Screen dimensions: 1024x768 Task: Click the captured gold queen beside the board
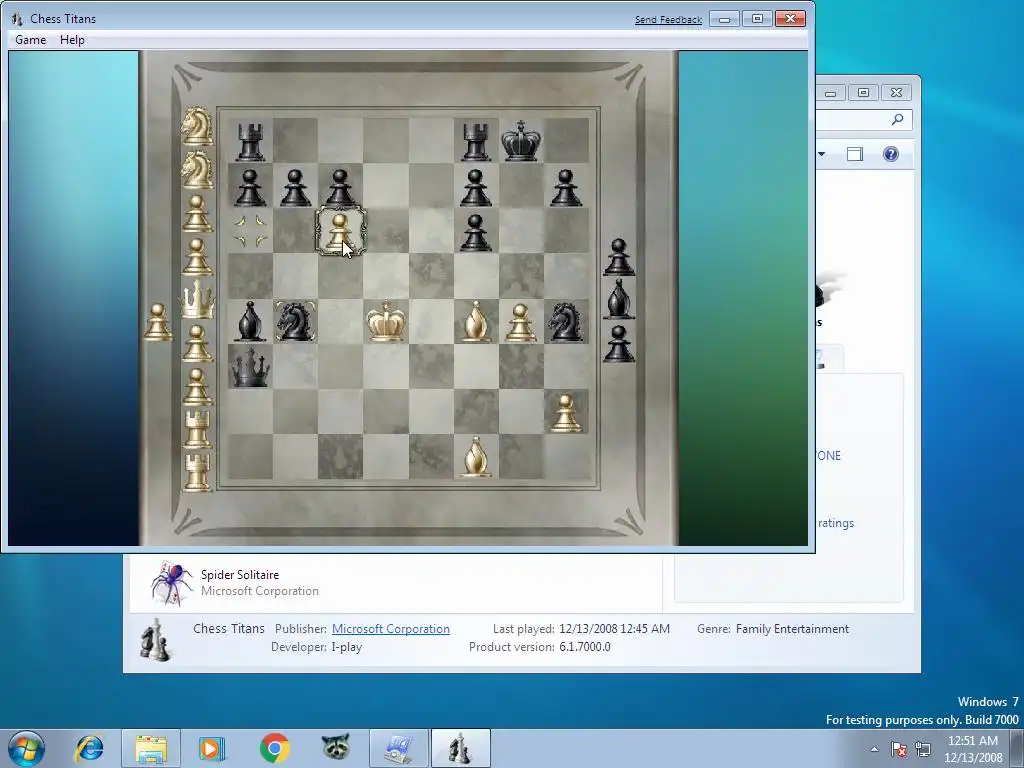197,300
